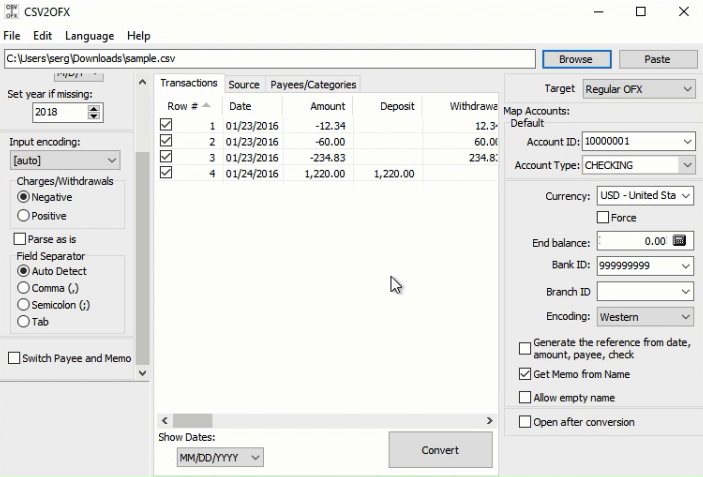
Task: Open the output Encoding Western dropdown
Action: pyautogui.click(x=645, y=317)
